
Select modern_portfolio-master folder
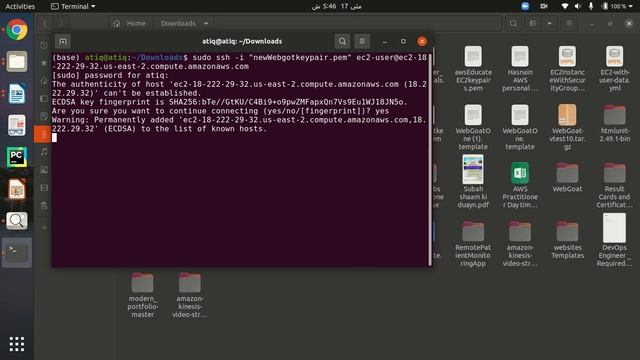click(142, 295)
